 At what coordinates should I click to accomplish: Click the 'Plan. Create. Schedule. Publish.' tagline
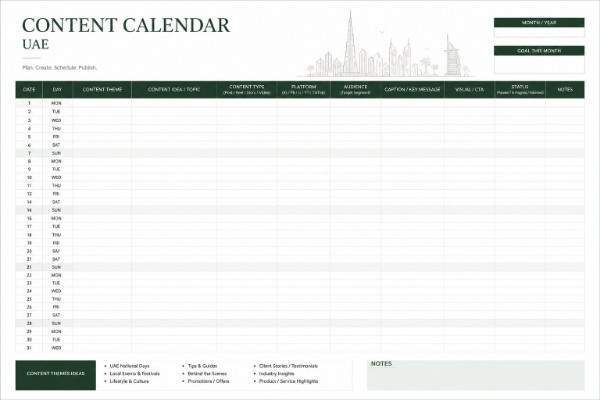click(59, 68)
